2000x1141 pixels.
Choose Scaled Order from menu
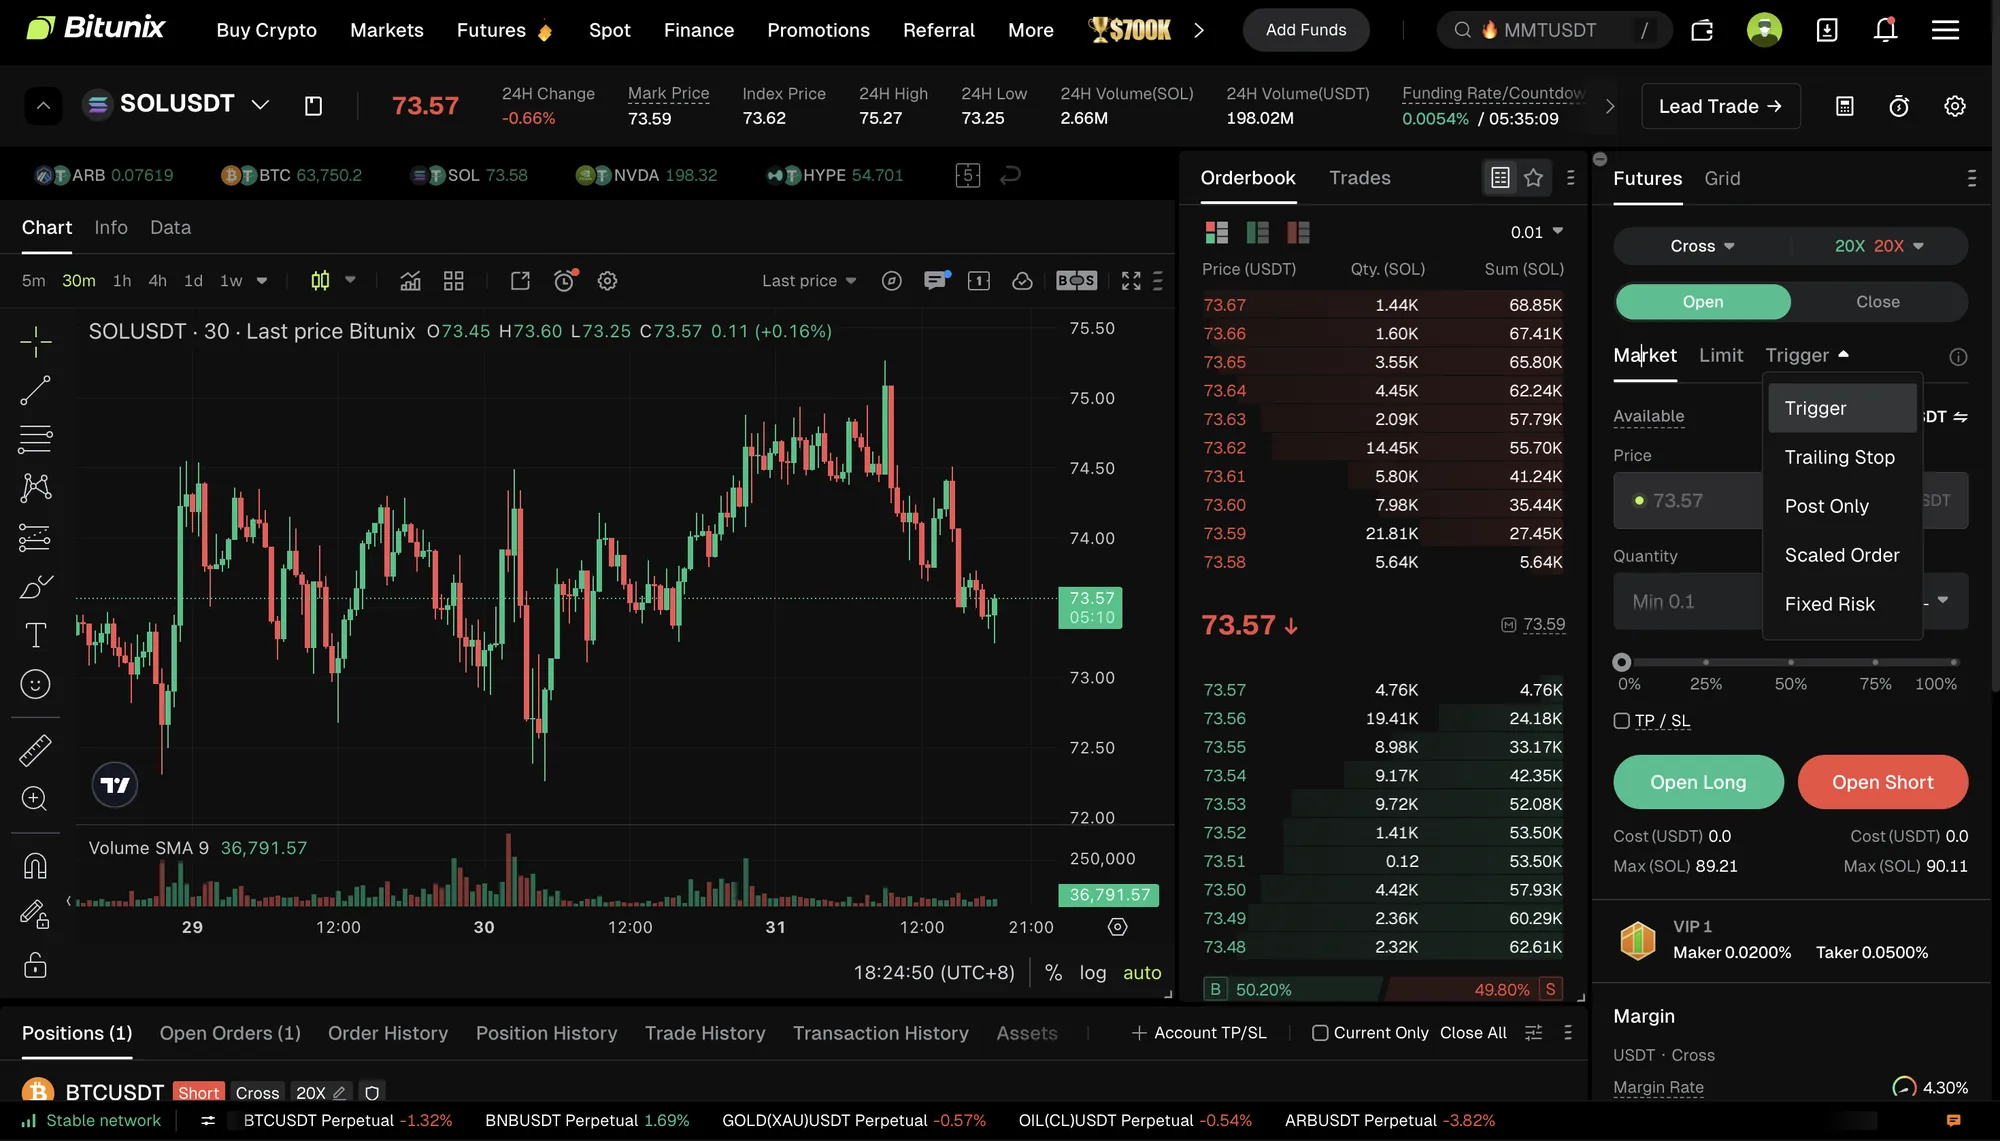(x=1841, y=555)
